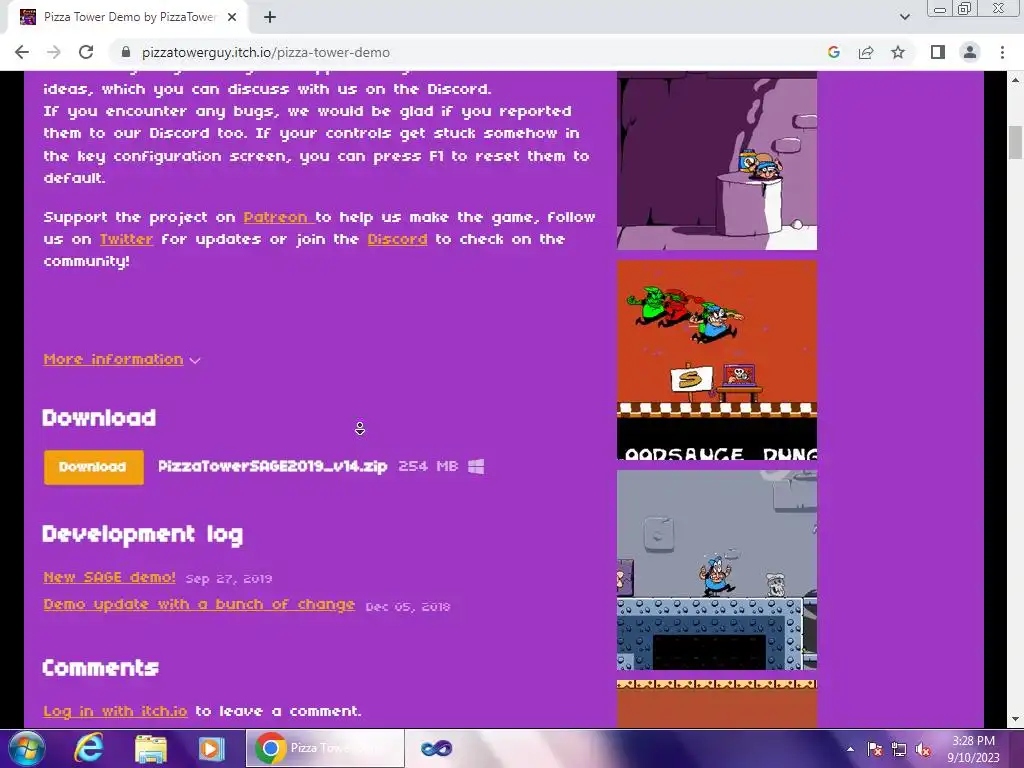This screenshot has height=768, width=1024.
Task: Click the Development log heading
Action: click(142, 534)
